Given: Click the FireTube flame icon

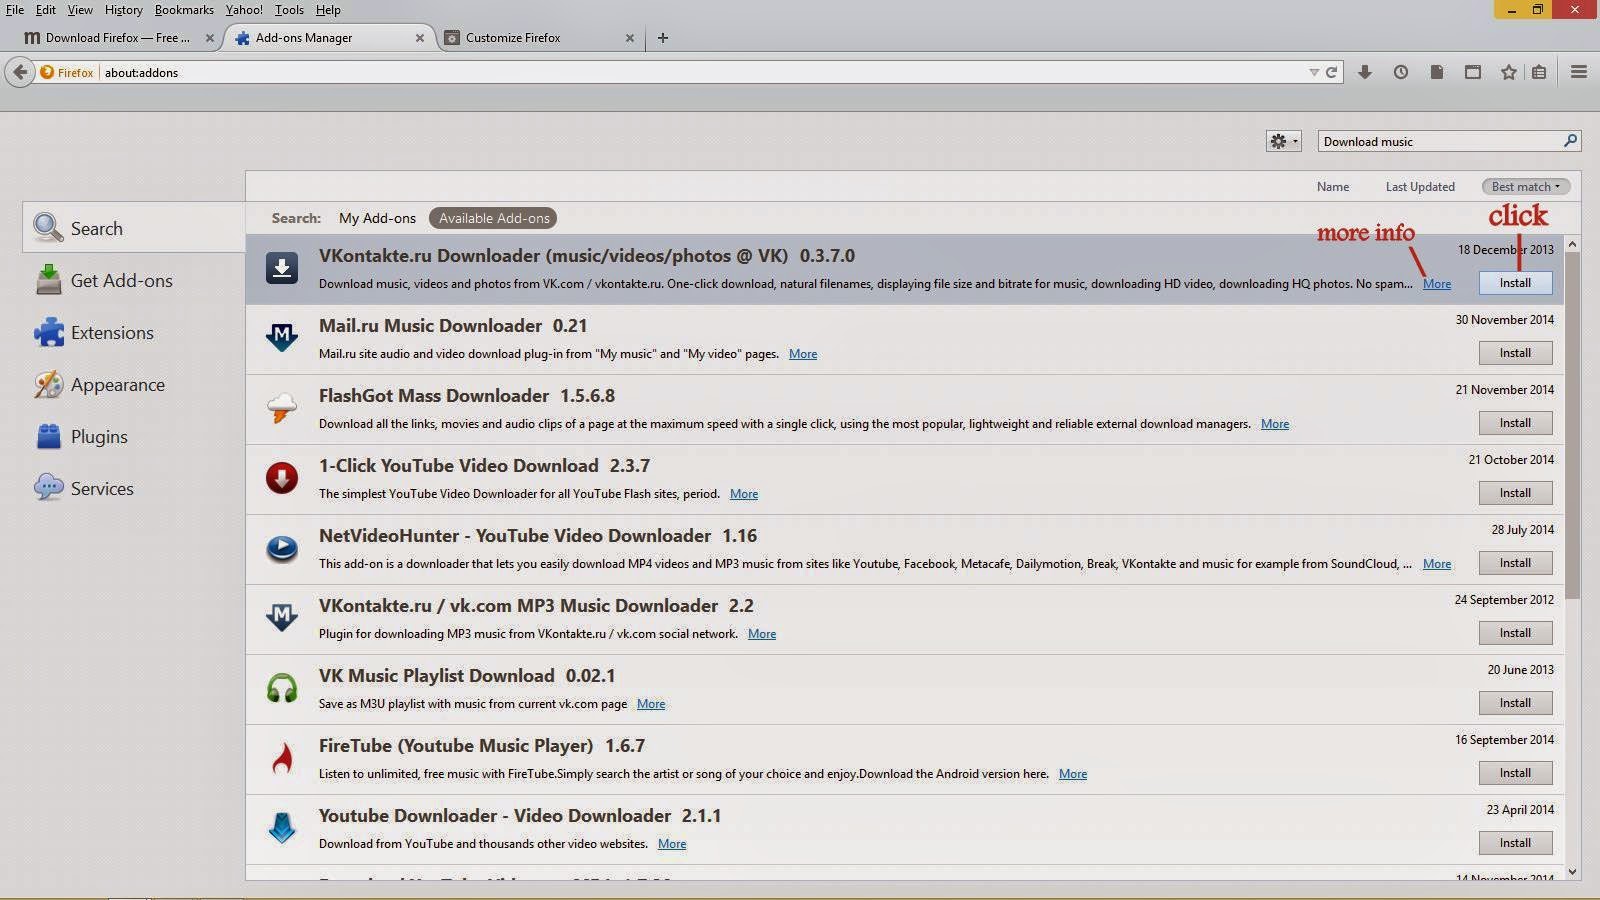Looking at the screenshot, I should tap(282, 758).
